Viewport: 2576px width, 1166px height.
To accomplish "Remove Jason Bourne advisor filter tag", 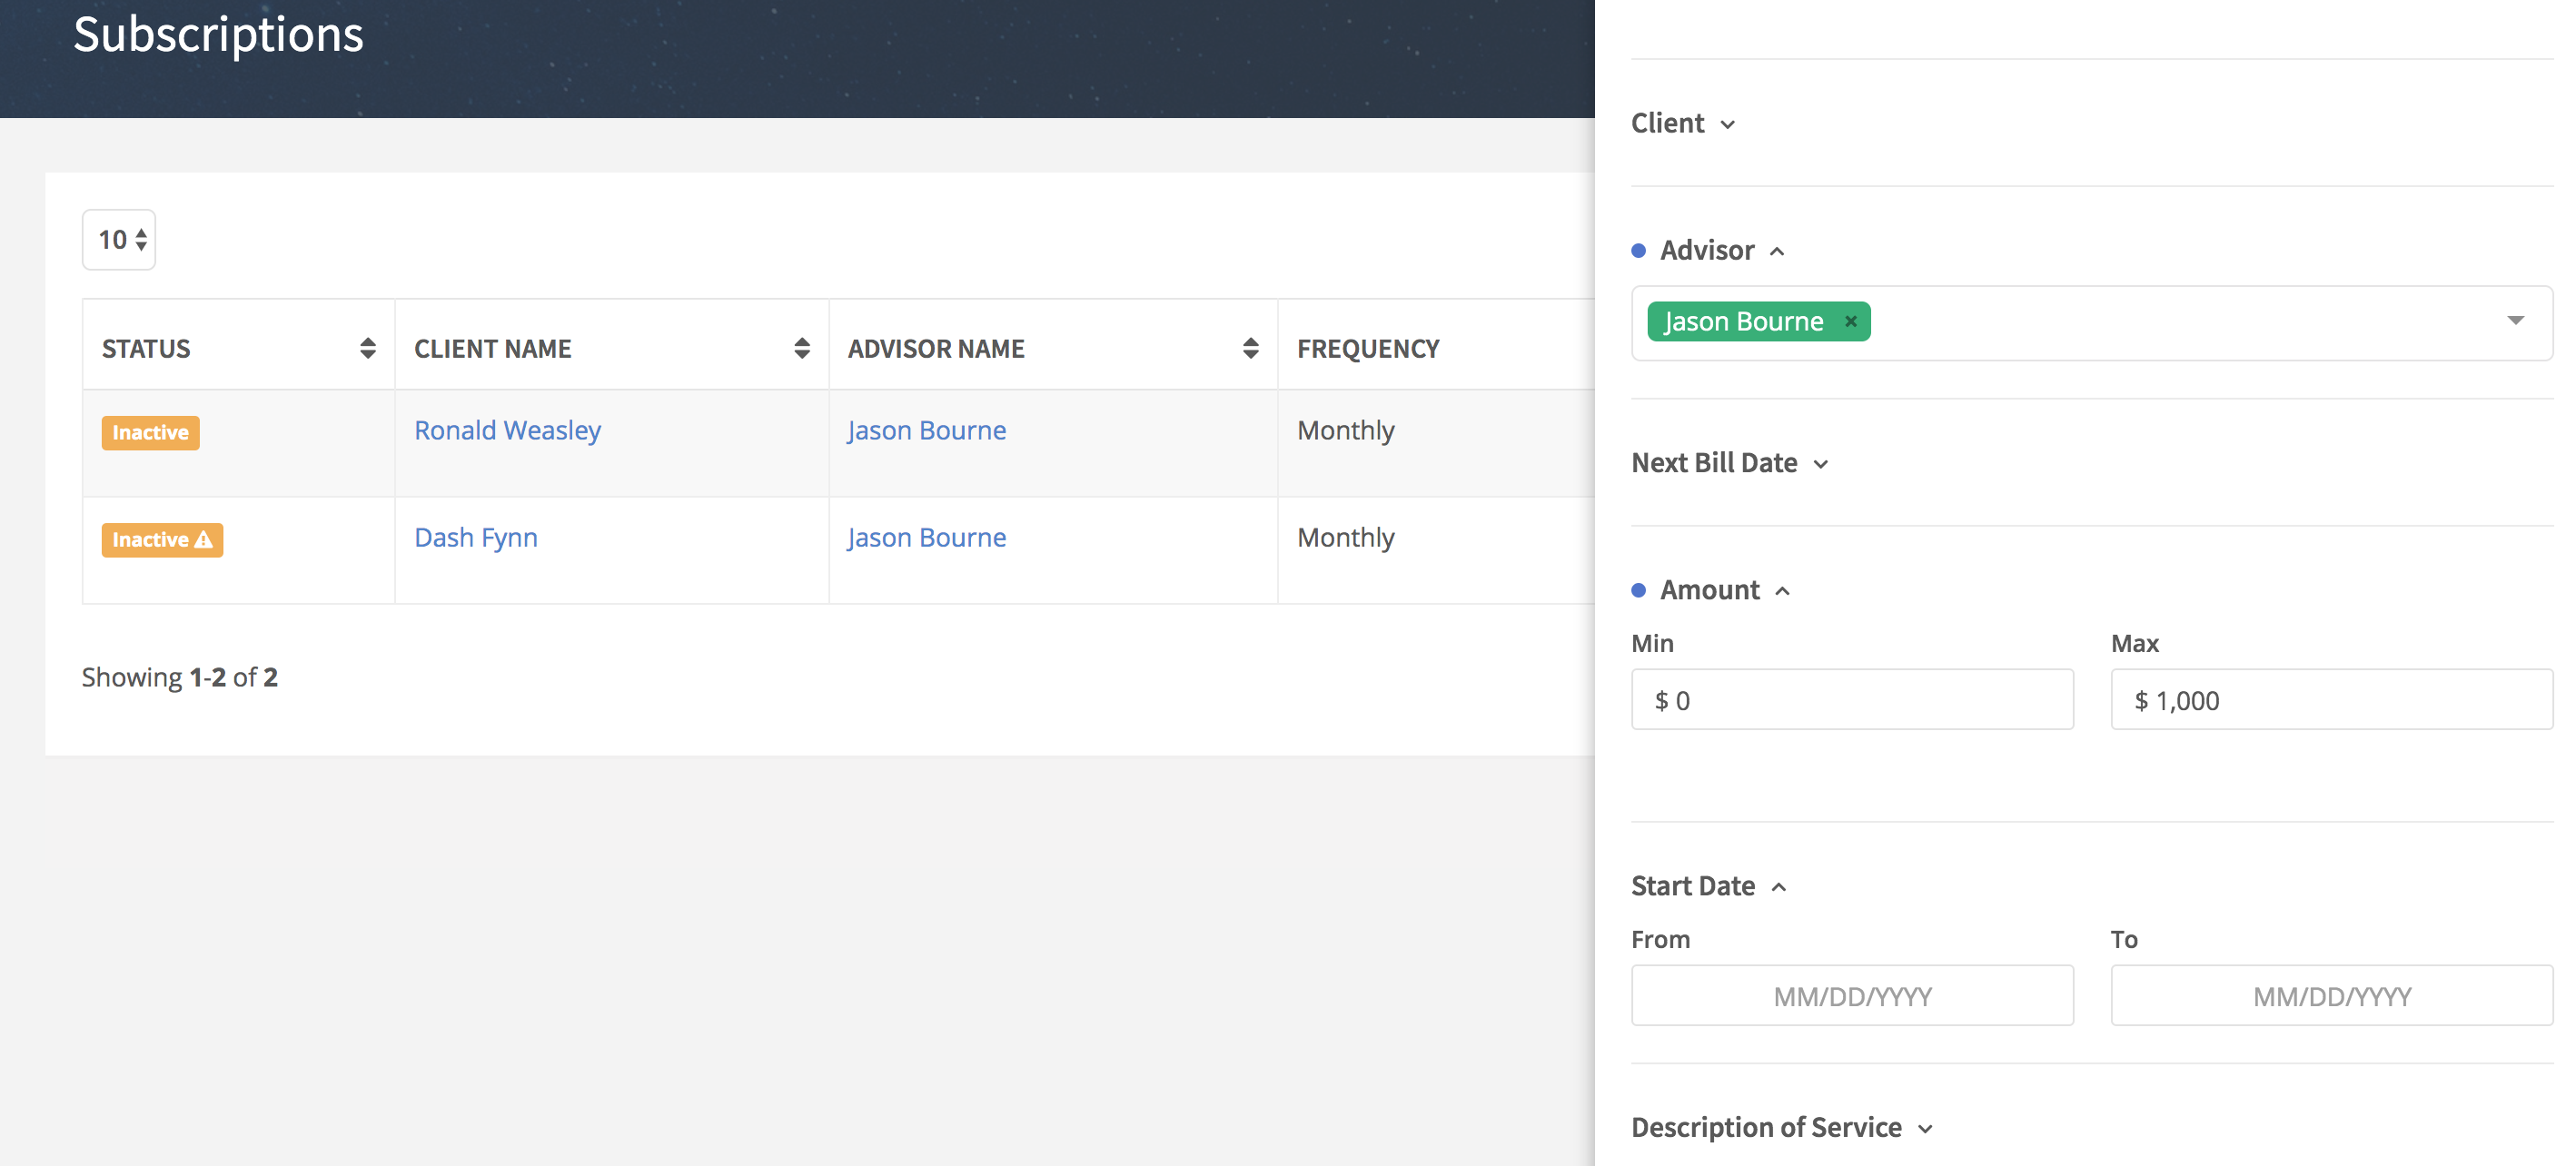I will (x=1850, y=321).
